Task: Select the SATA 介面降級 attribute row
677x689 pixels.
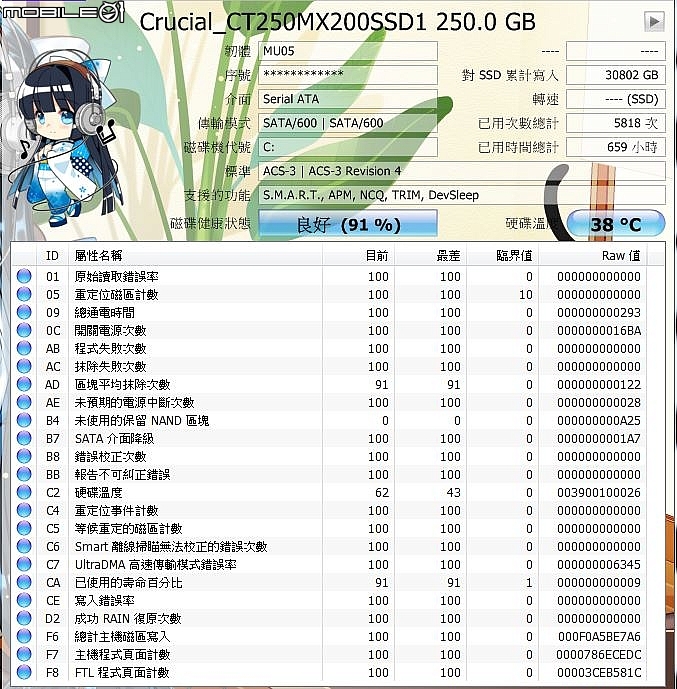Action: point(329,438)
